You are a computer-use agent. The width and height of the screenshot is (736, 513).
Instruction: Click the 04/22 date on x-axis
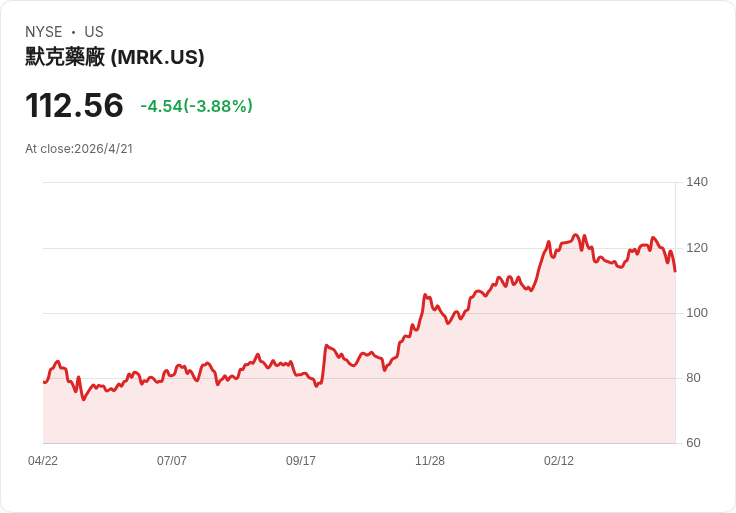pos(43,461)
